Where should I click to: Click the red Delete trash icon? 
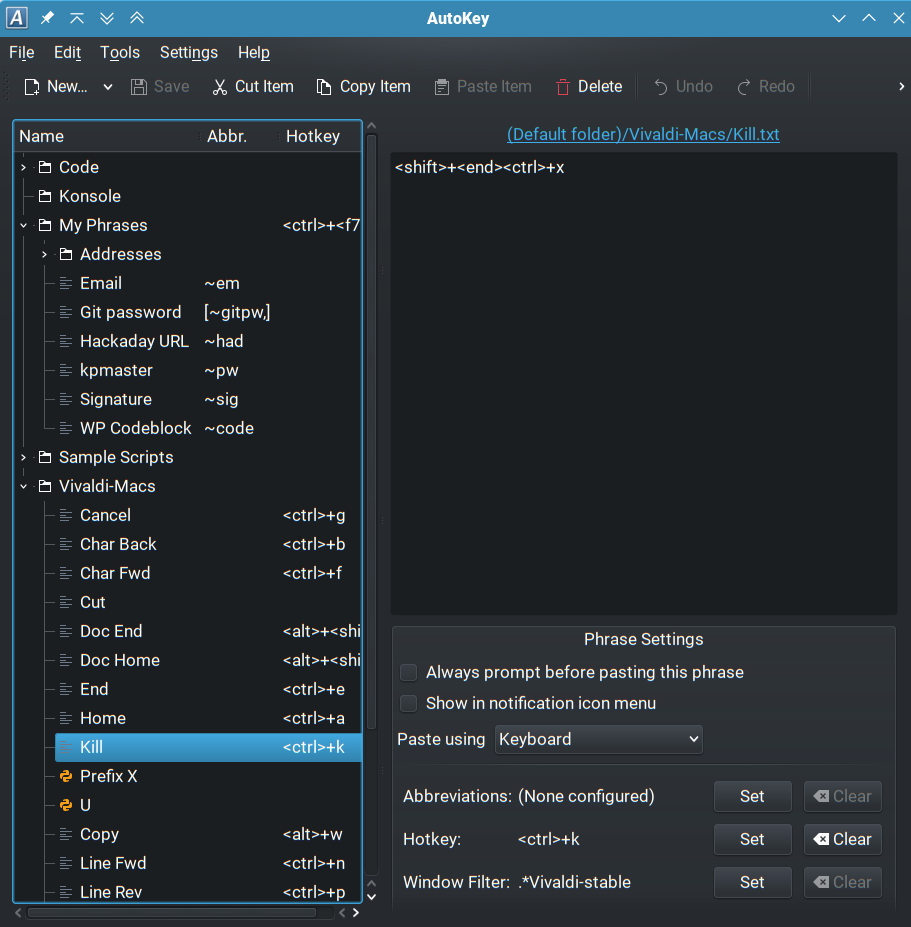tap(564, 87)
